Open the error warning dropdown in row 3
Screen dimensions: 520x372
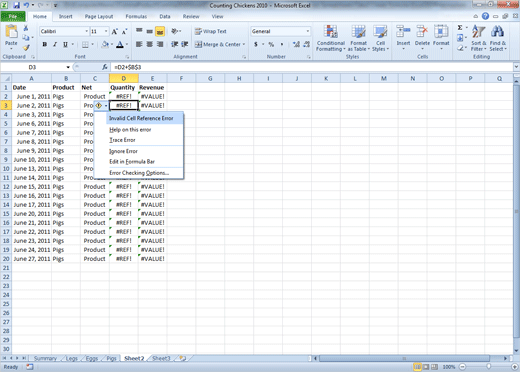click(x=106, y=106)
